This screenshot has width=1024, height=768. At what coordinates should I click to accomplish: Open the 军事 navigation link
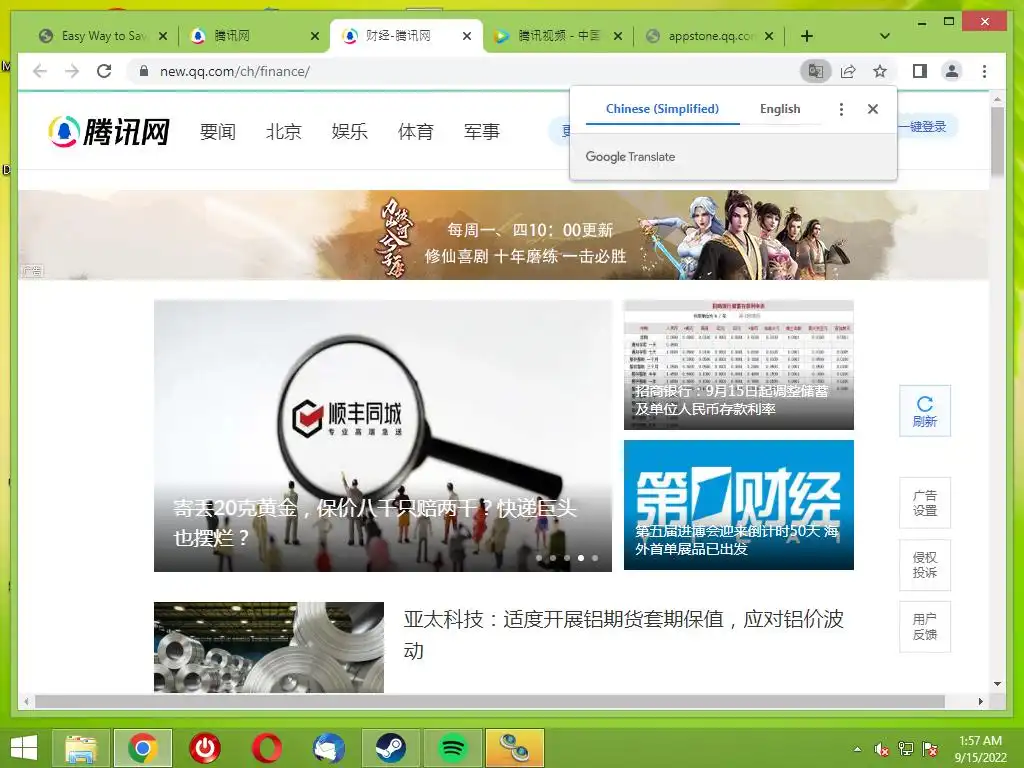pyautogui.click(x=481, y=131)
